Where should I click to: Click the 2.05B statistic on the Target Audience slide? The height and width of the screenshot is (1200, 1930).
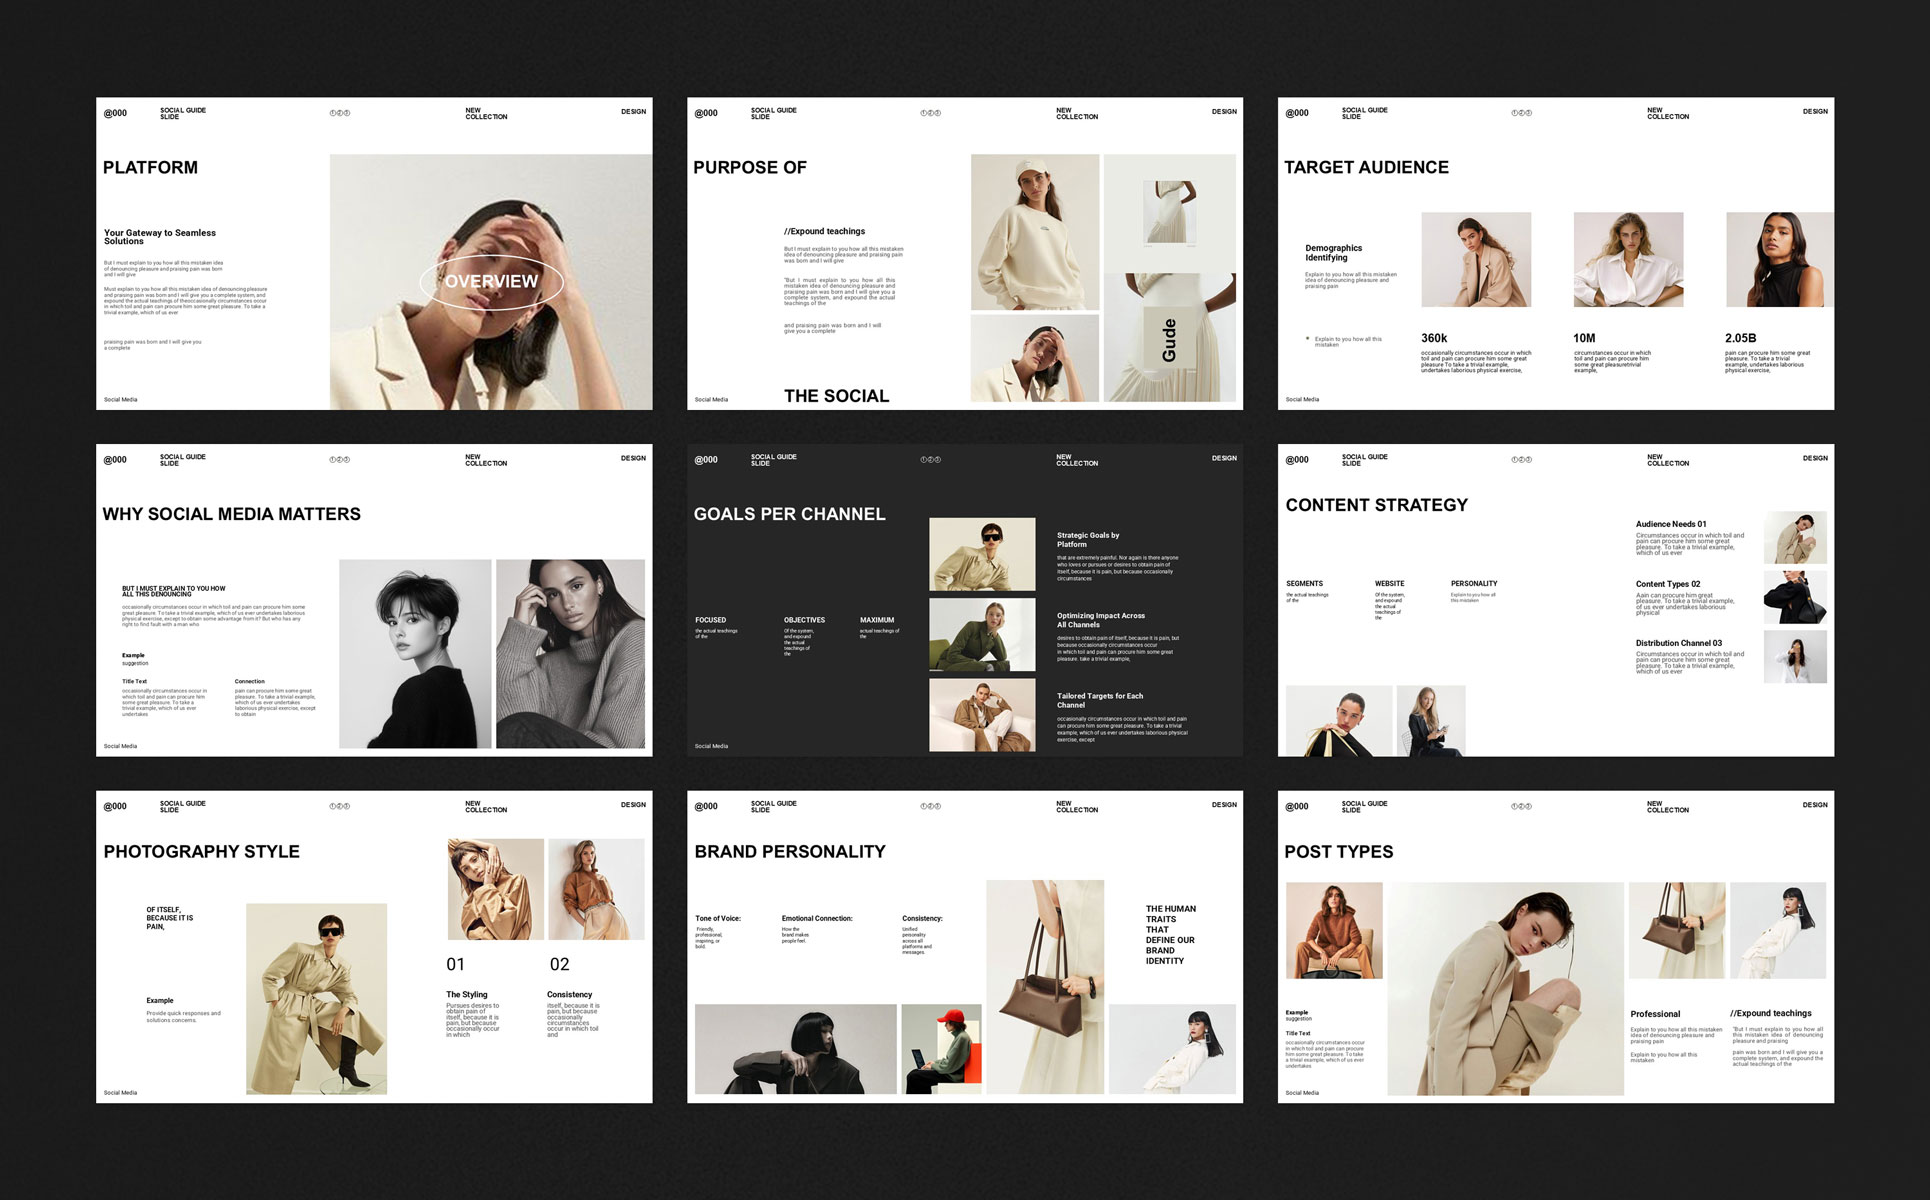[1740, 338]
